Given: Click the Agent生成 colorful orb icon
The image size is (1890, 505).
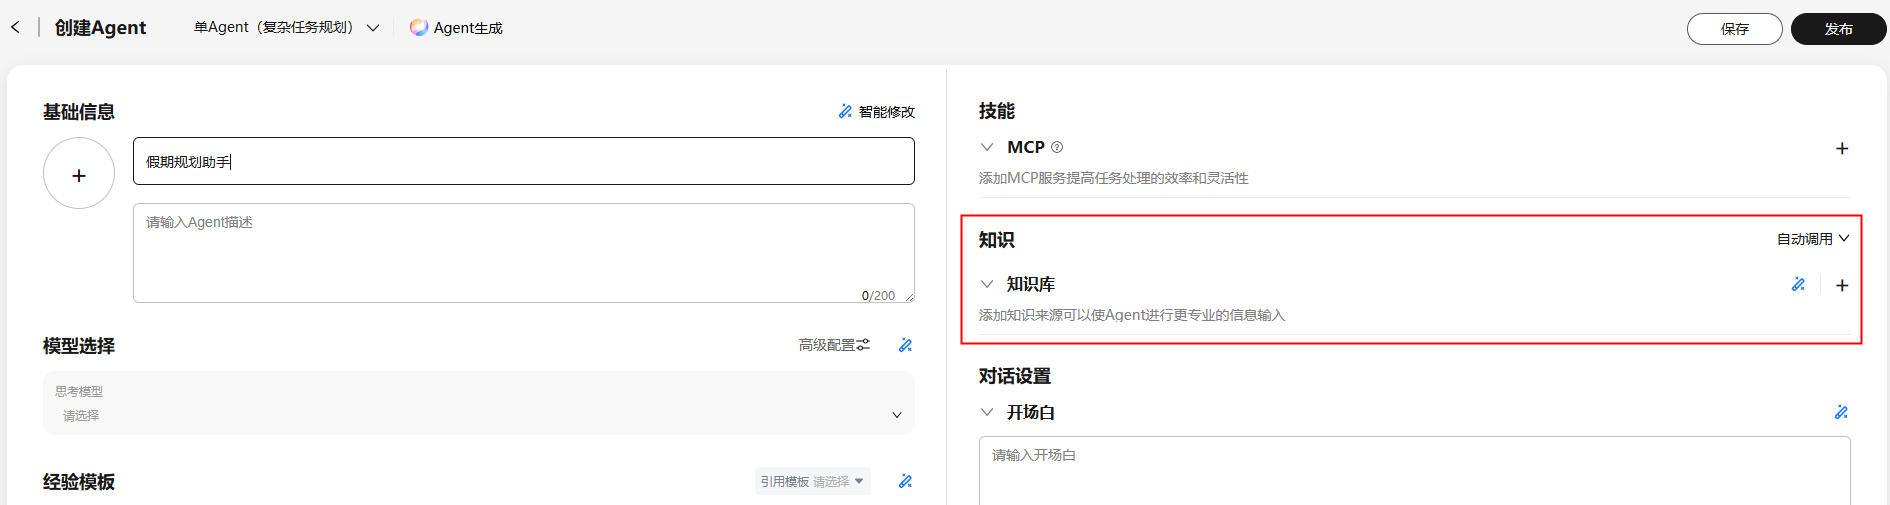Looking at the screenshot, I should click(x=419, y=28).
